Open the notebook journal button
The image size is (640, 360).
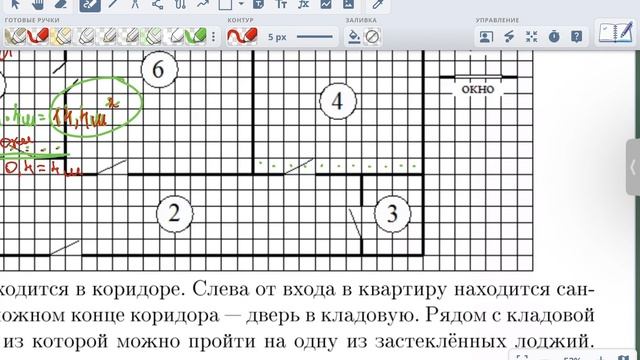click(x=615, y=33)
